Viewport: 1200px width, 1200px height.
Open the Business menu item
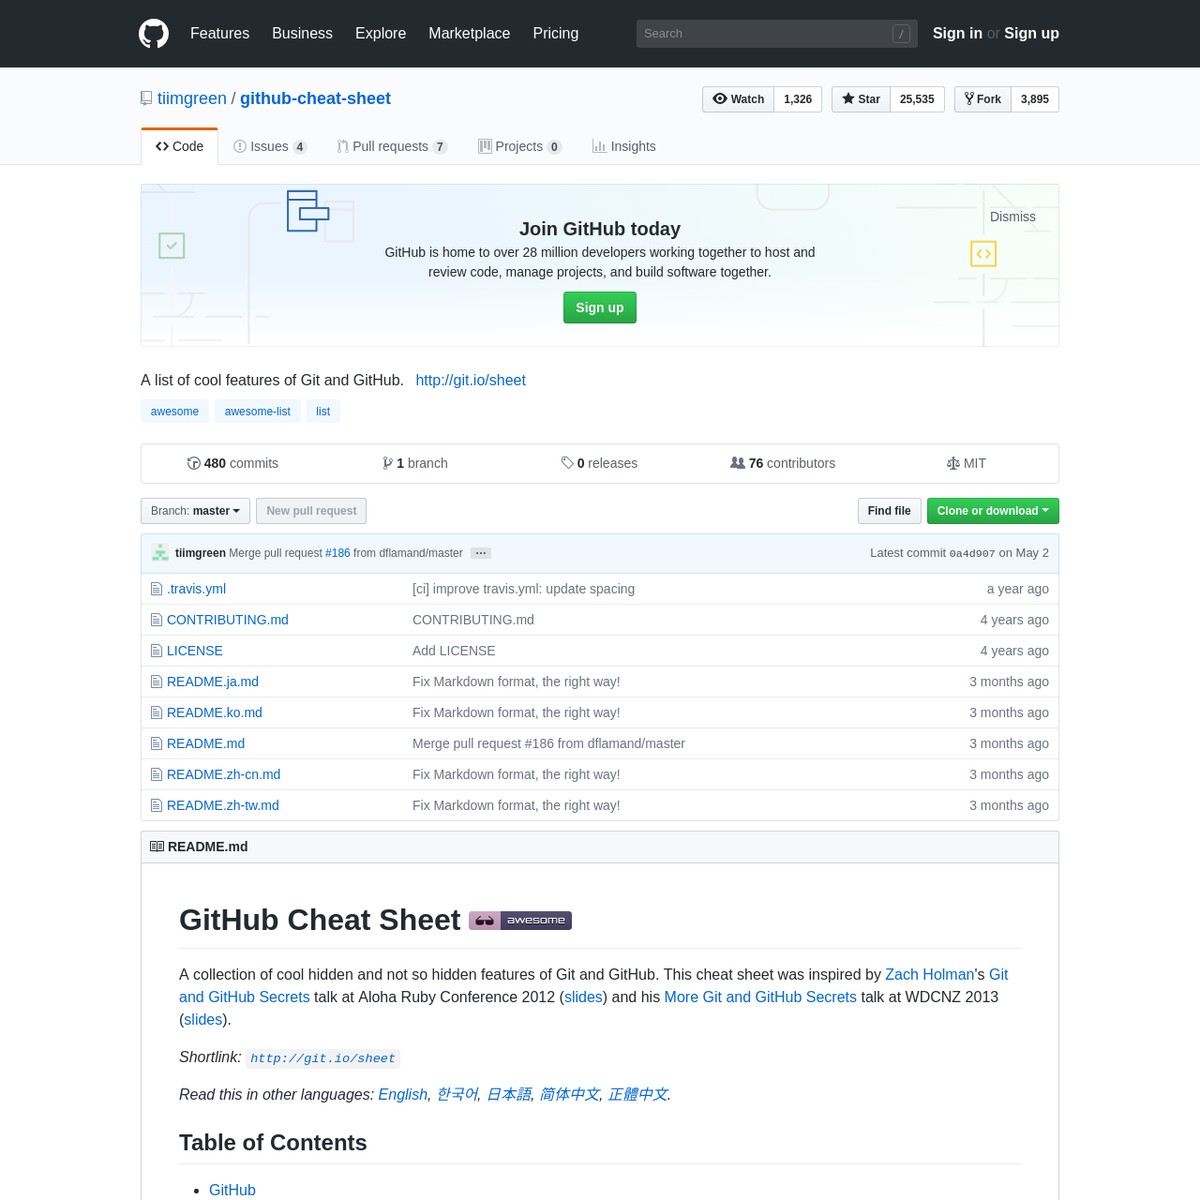click(x=302, y=33)
